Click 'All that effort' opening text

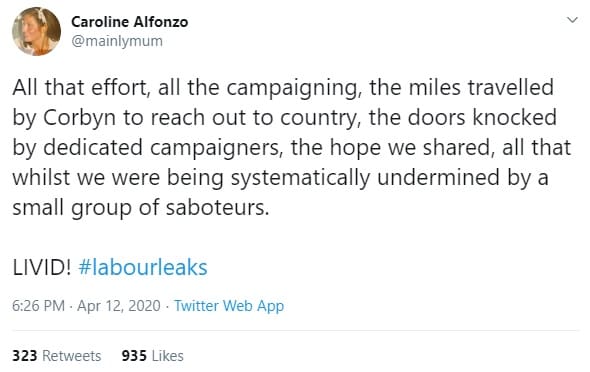point(81,88)
